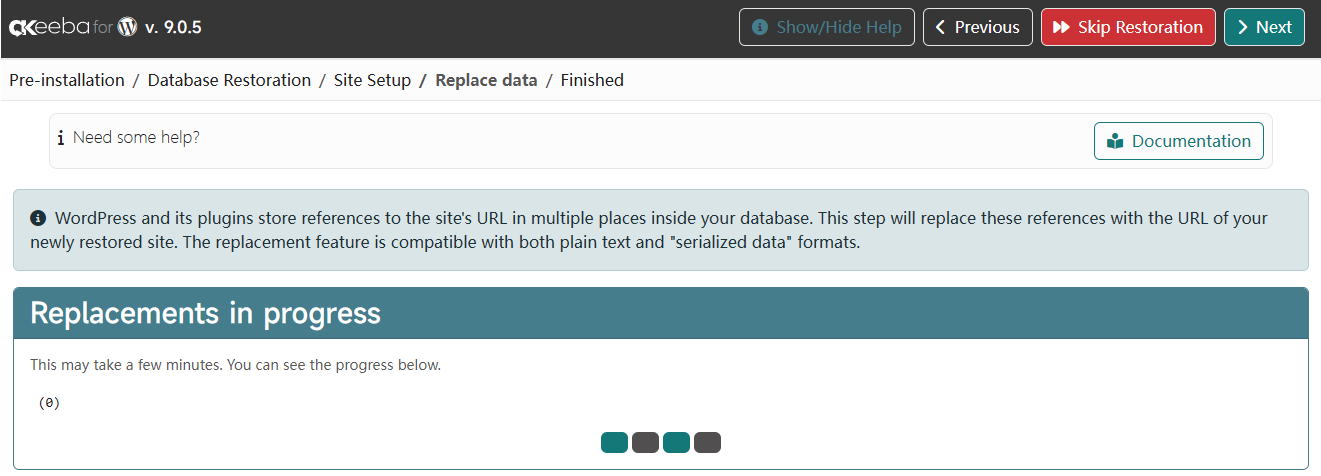Jump to the Finished step
Screen dimensions: 1321x476
point(592,80)
